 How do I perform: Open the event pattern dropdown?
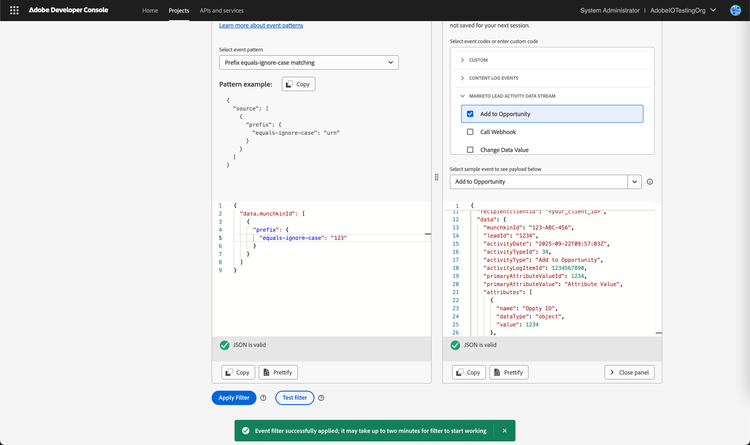click(308, 62)
